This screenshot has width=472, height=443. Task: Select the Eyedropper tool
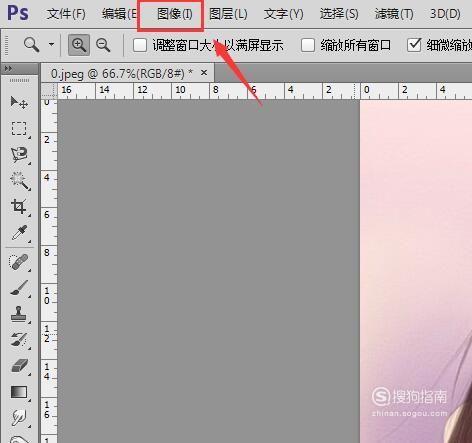pos(19,233)
